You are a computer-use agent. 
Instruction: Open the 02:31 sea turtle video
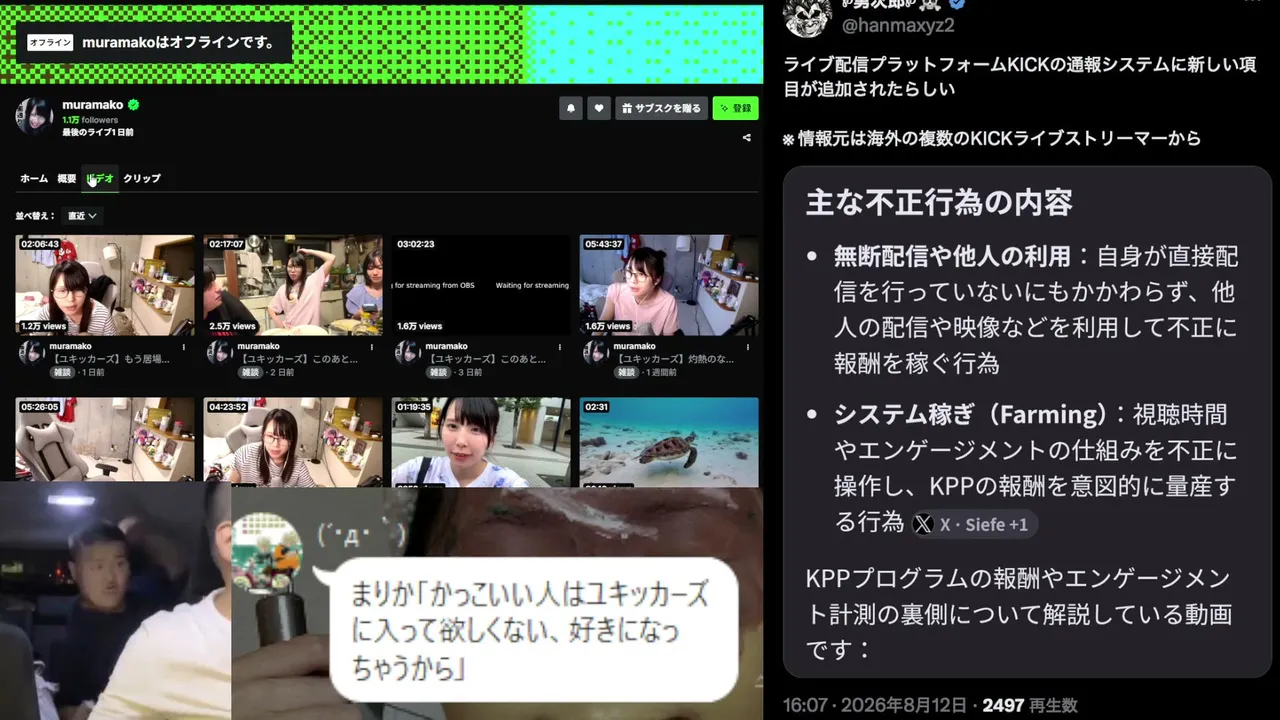coord(669,442)
